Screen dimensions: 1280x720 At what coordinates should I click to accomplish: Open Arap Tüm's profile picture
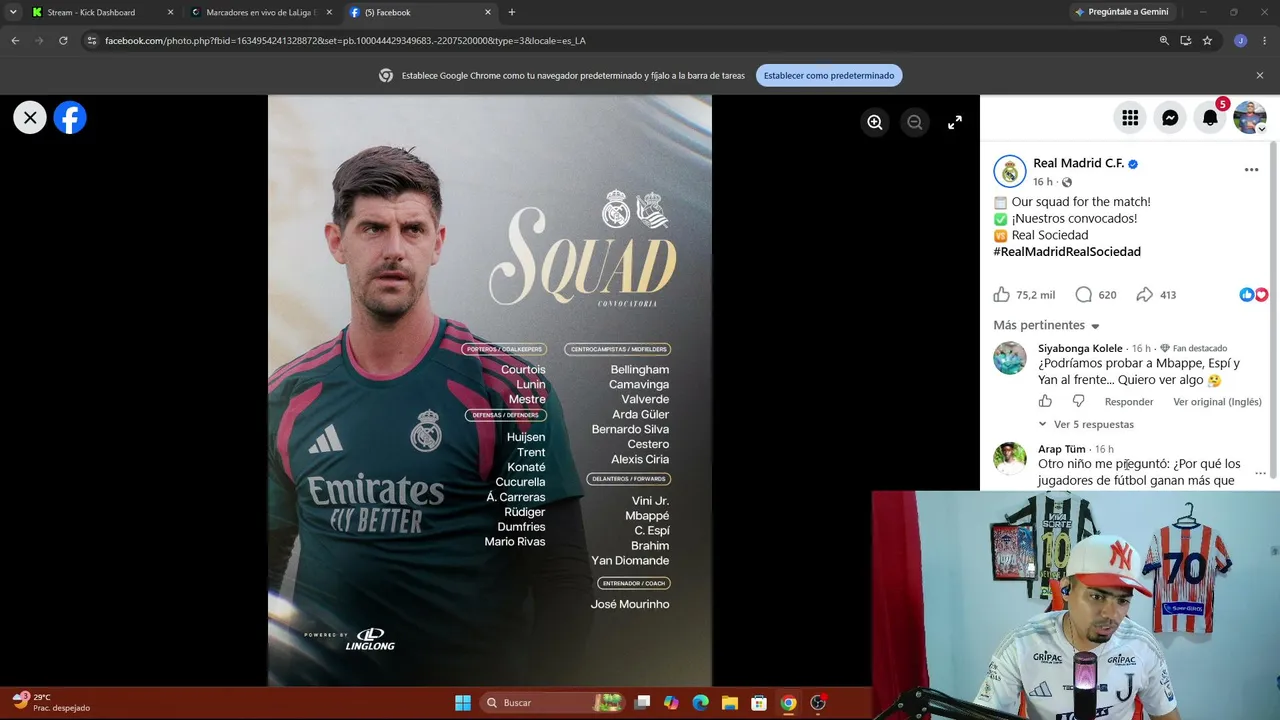click(x=1010, y=459)
